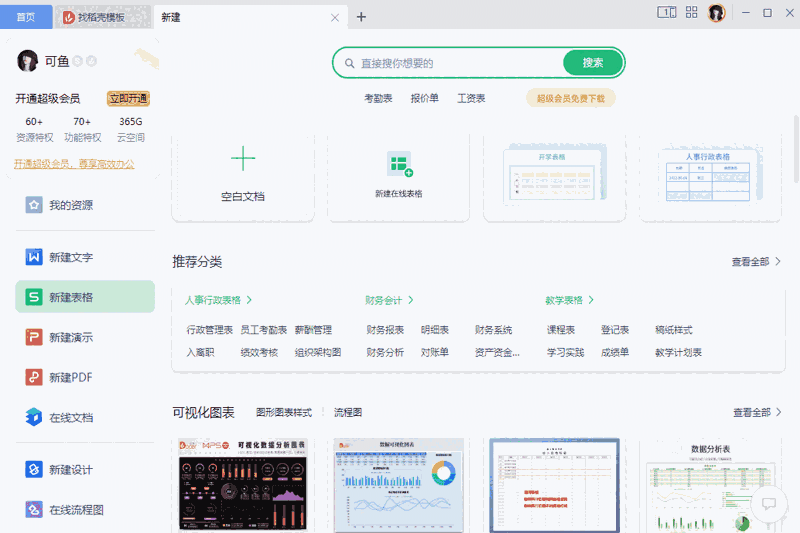Click the 新建文字 W icon

point(34,257)
